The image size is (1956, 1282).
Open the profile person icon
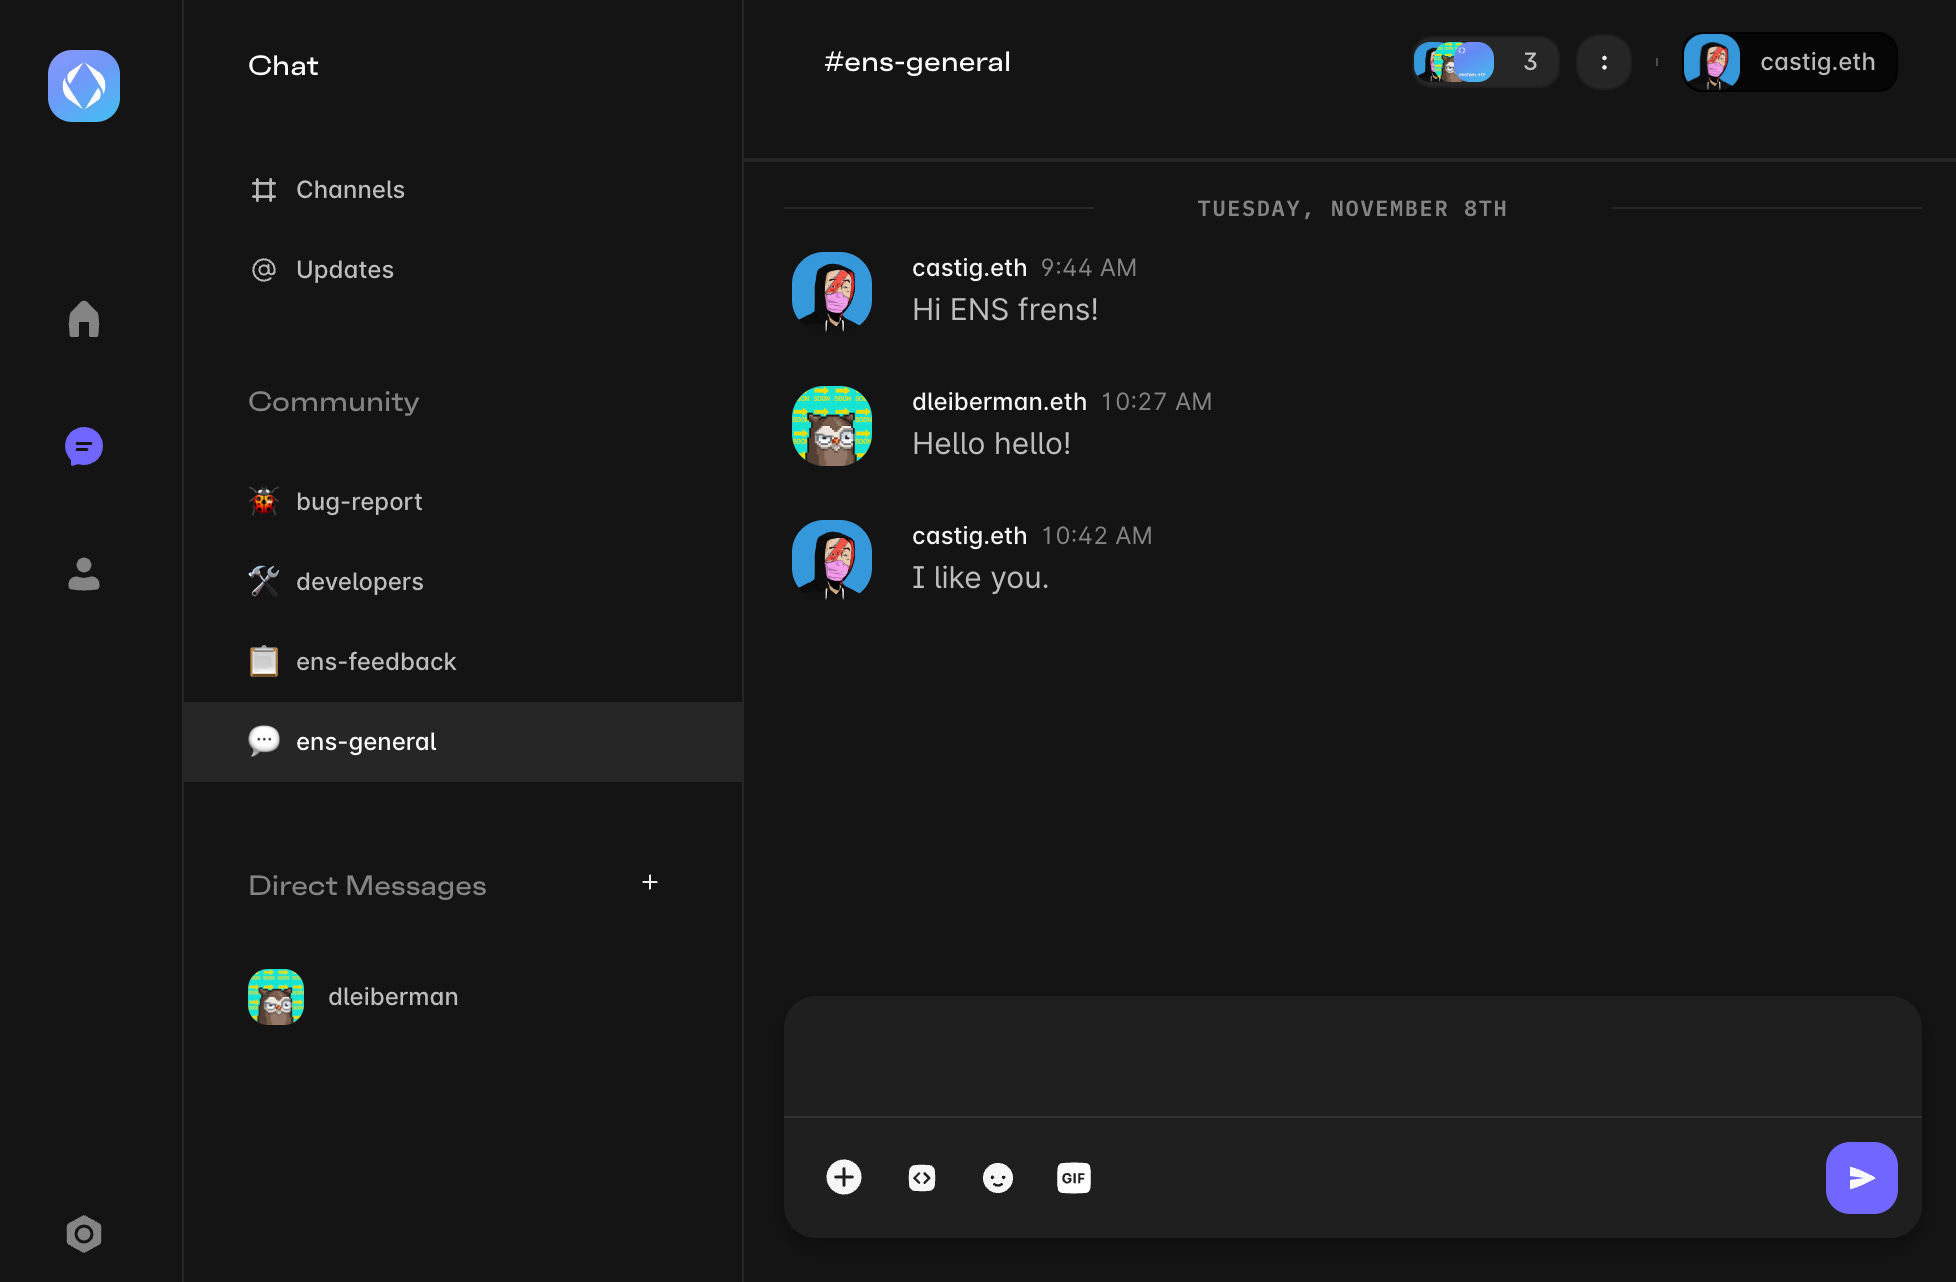pos(84,574)
